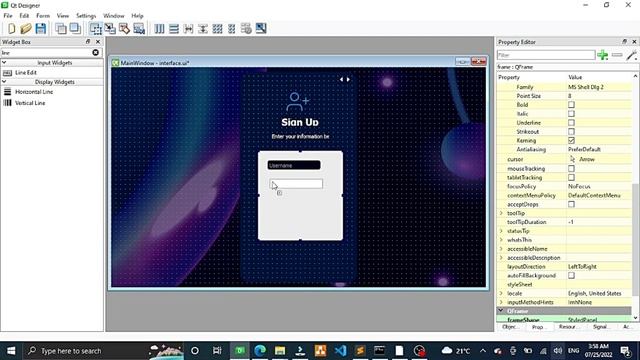The width and height of the screenshot is (640, 360).
Task: Open the Form menu
Action: [43, 16]
